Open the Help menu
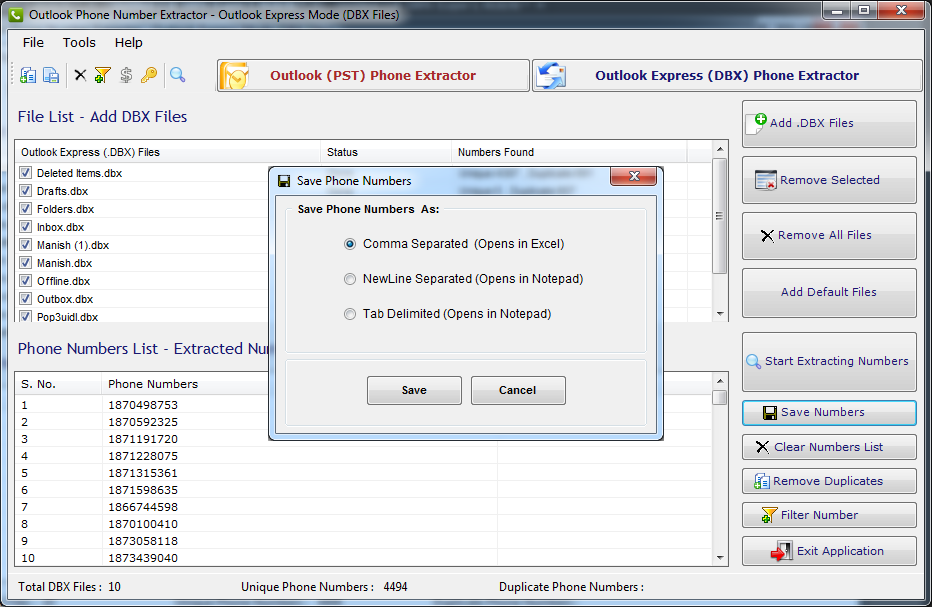 tap(128, 43)
